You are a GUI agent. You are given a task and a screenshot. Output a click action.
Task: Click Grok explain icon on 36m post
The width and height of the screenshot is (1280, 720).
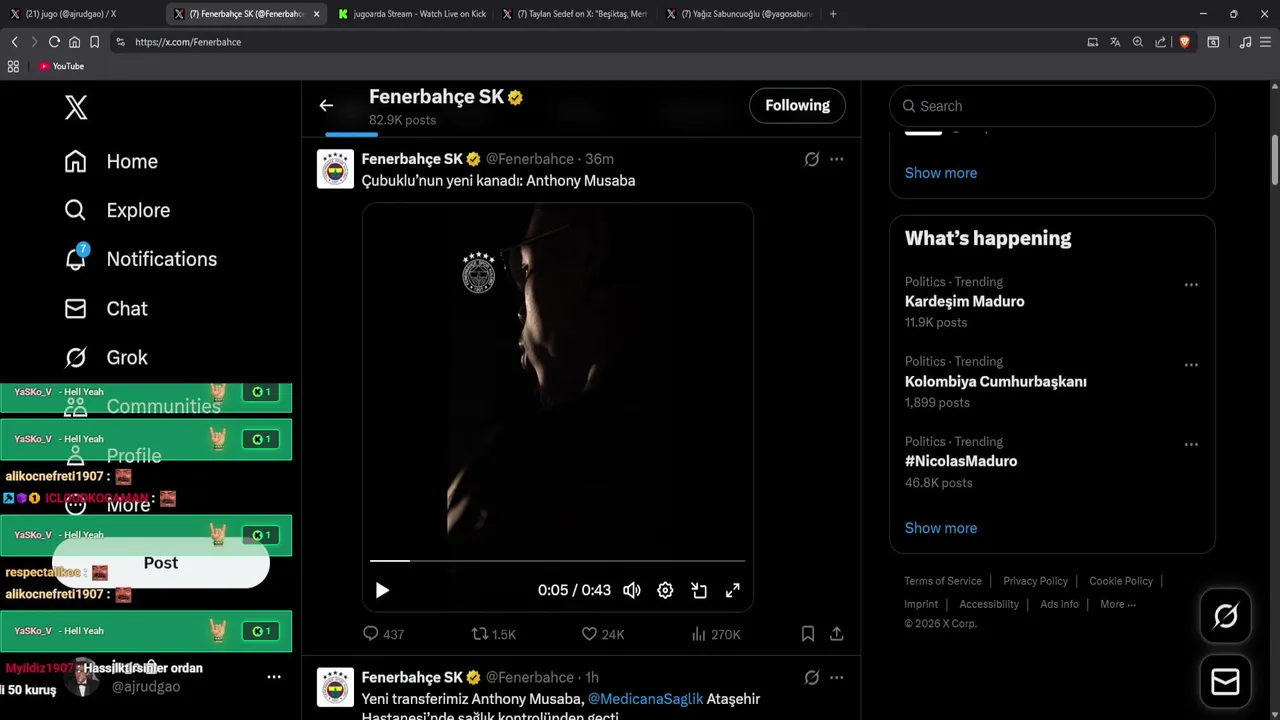coord(812,159)
